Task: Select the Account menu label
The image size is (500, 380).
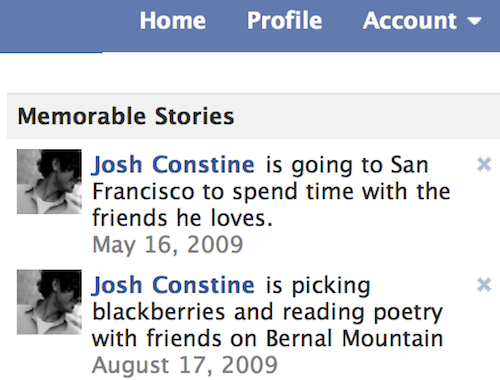Action: [410, 21]
